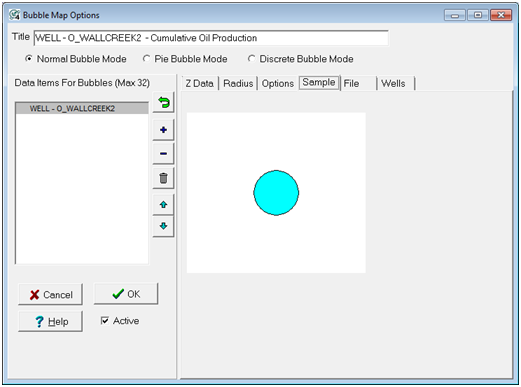
Task: Select Pie Bubble Mode radio button
Action: coord(146,59)
